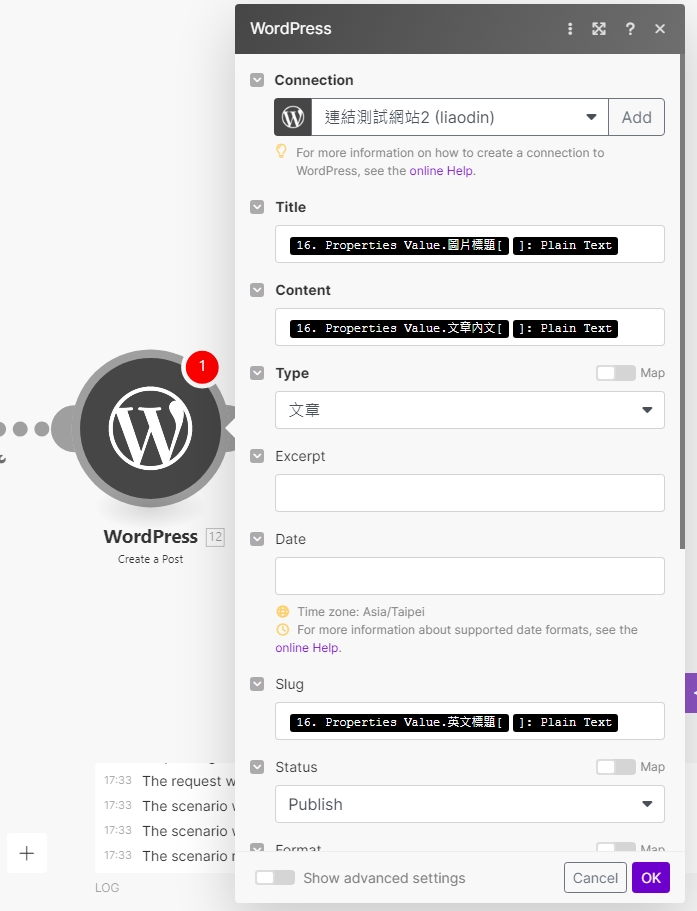Select the 圖片標題 mapped token in Title
The width and height of the screenshot is (697, 911).
click(399, 245)
